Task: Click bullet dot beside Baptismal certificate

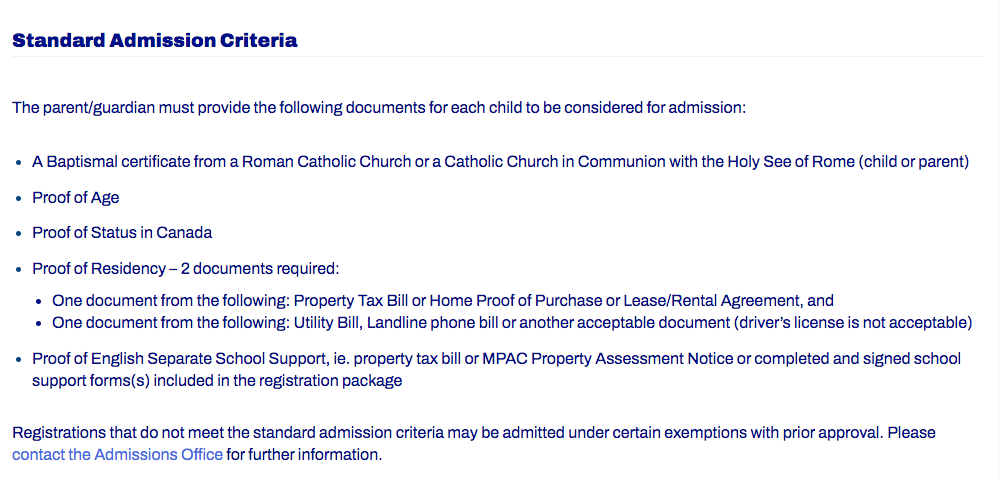Action: [19, 163]
